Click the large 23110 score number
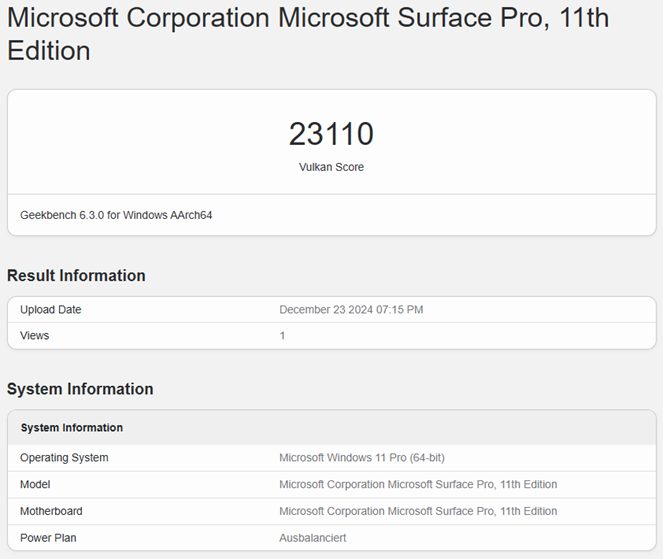 (x=331, y=134)
